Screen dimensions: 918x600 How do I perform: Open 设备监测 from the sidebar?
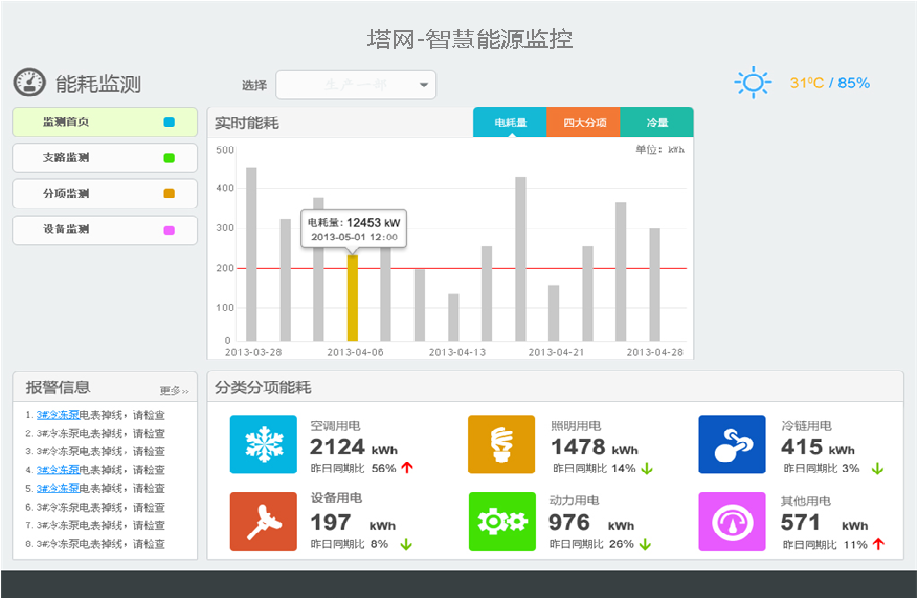pos(105,230)
